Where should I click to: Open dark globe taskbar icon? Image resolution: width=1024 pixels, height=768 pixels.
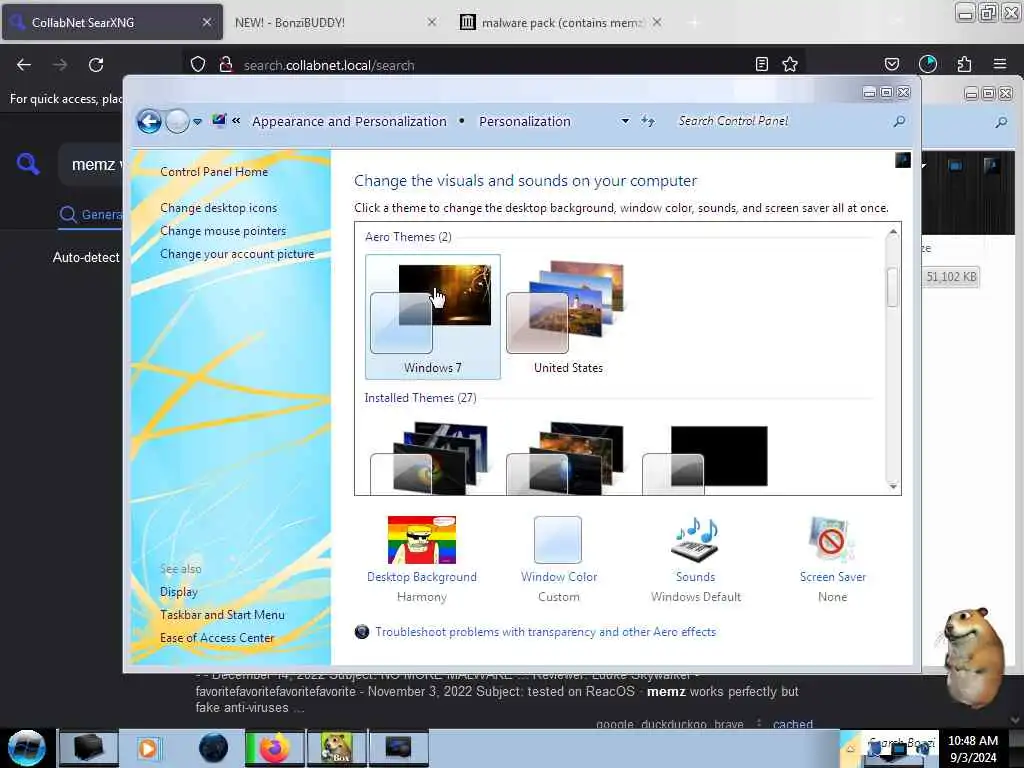click(213, 748)
